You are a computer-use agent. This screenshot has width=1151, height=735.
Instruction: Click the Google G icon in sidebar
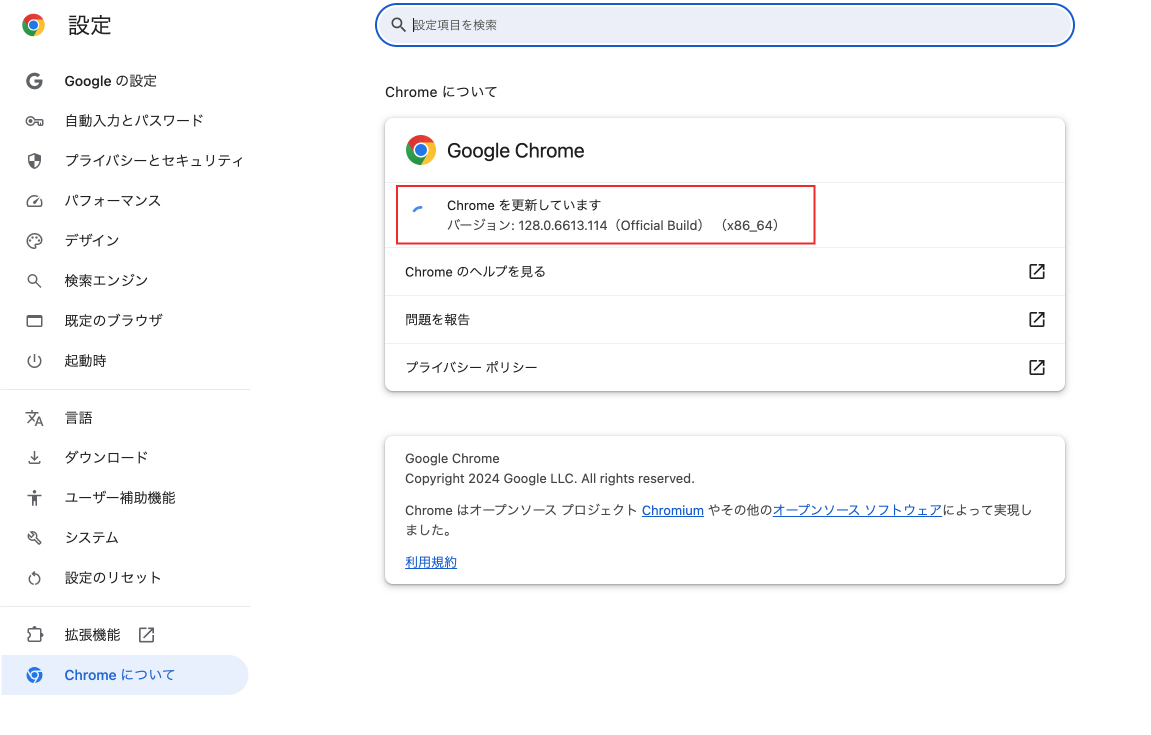point(35,81)
